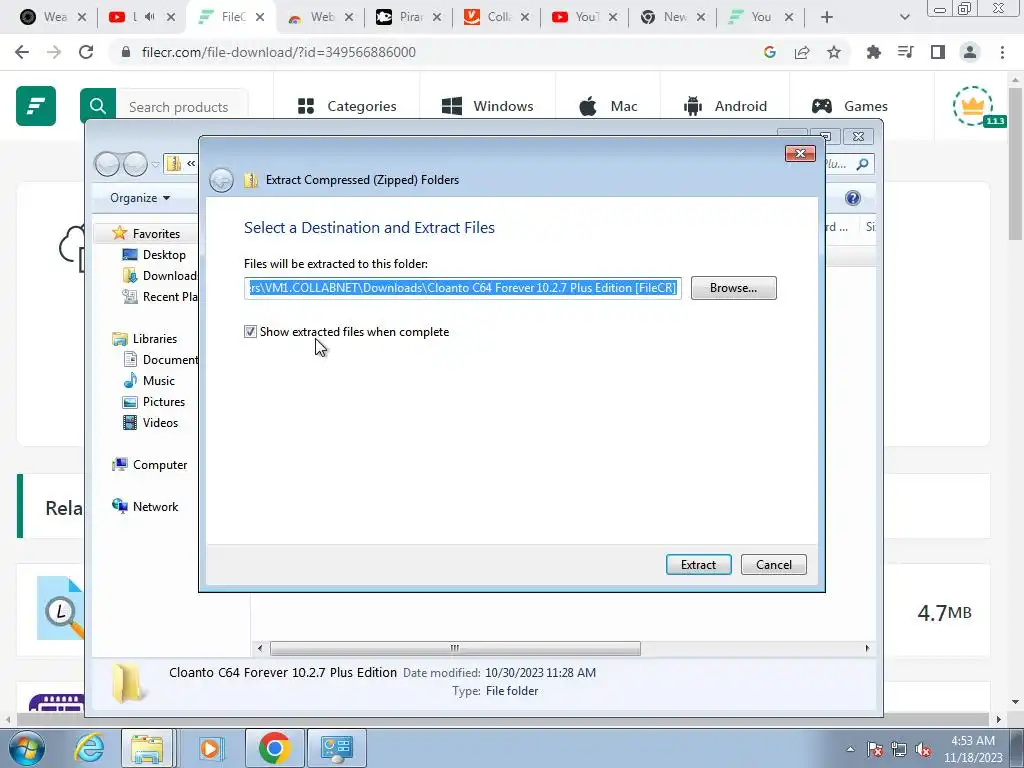The width and height of the screenshot is (1024, 768).
Task: Click the Explorer nav history dropdown arrow
Action: point(155,164)
